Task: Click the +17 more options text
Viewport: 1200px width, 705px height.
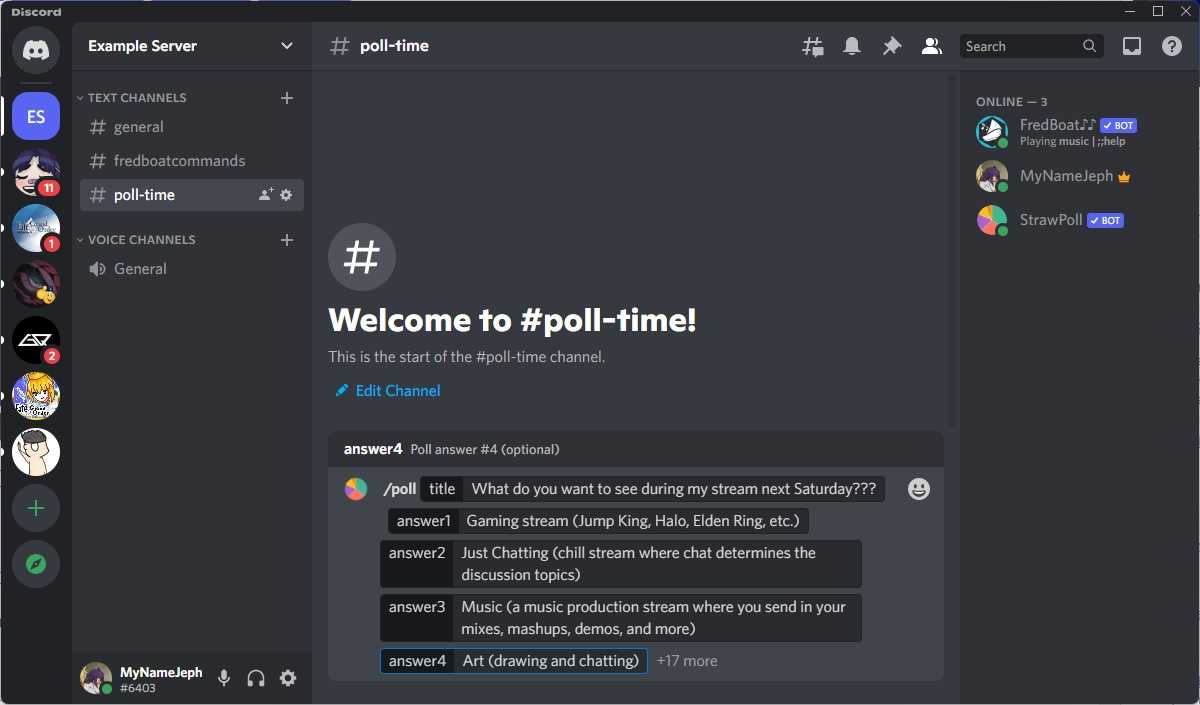Action: click(x=687, y=661)
